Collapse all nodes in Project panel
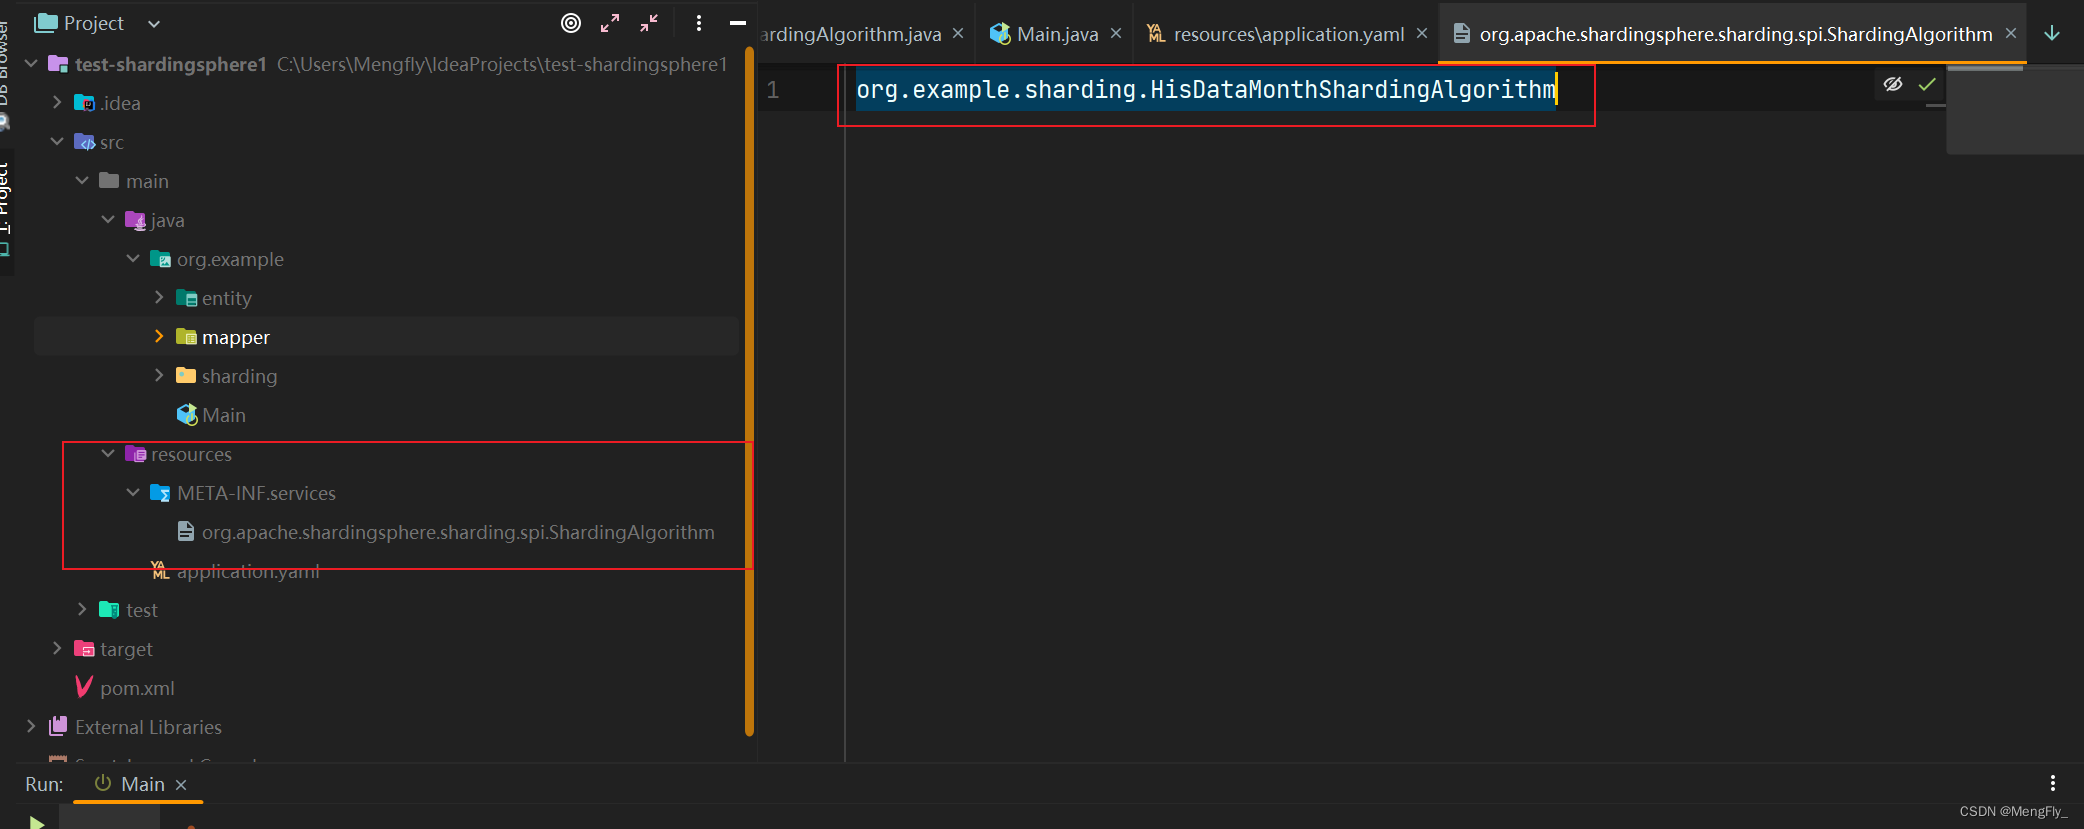 (649, 23)
